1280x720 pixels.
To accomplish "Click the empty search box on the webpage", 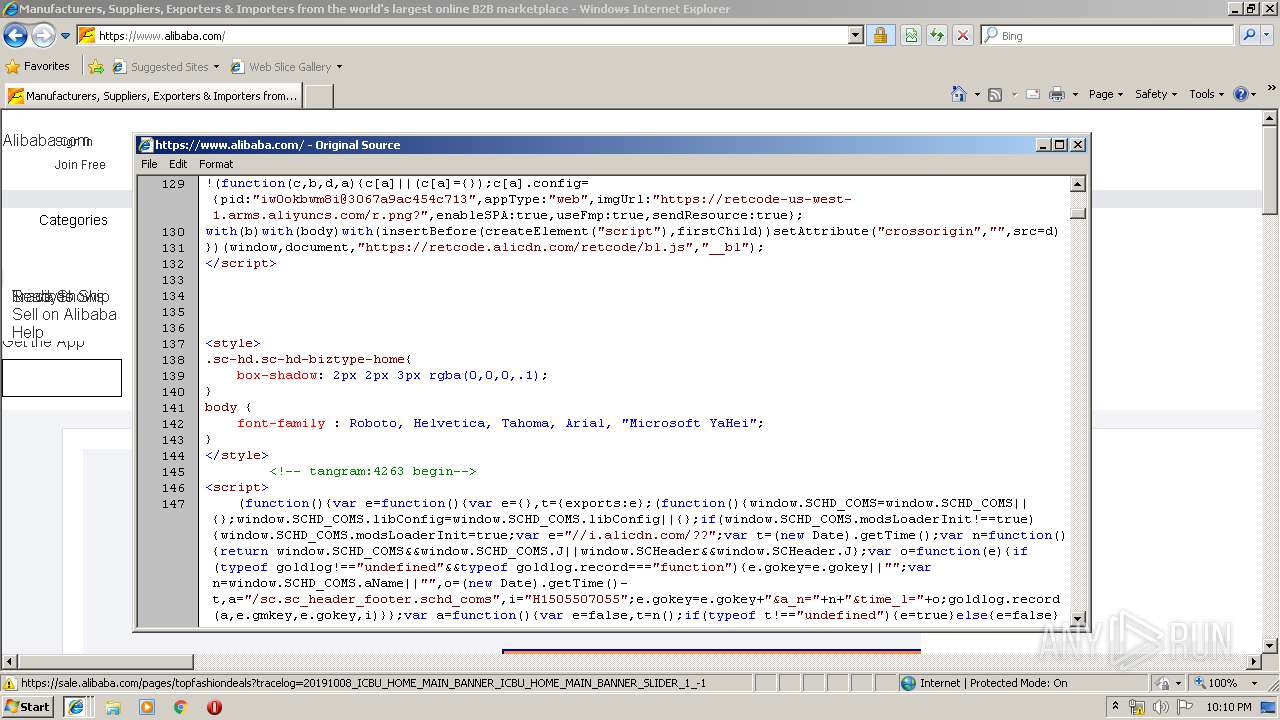I will pyautogui.click(x=62, y=378).
